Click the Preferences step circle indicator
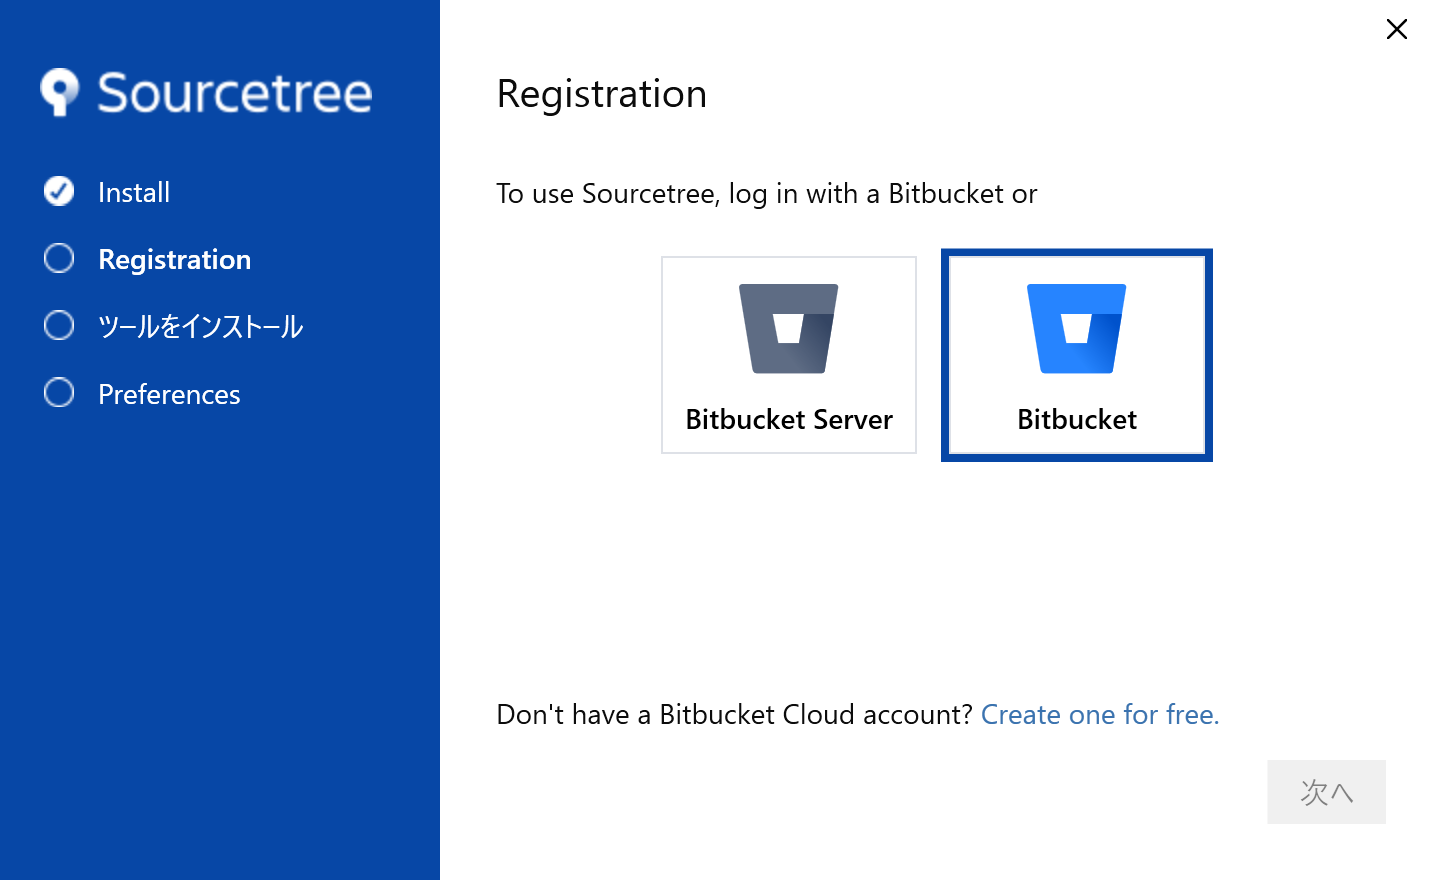Image resolution: width=1442 pixels, height=880 pixels. pos(59,393)
